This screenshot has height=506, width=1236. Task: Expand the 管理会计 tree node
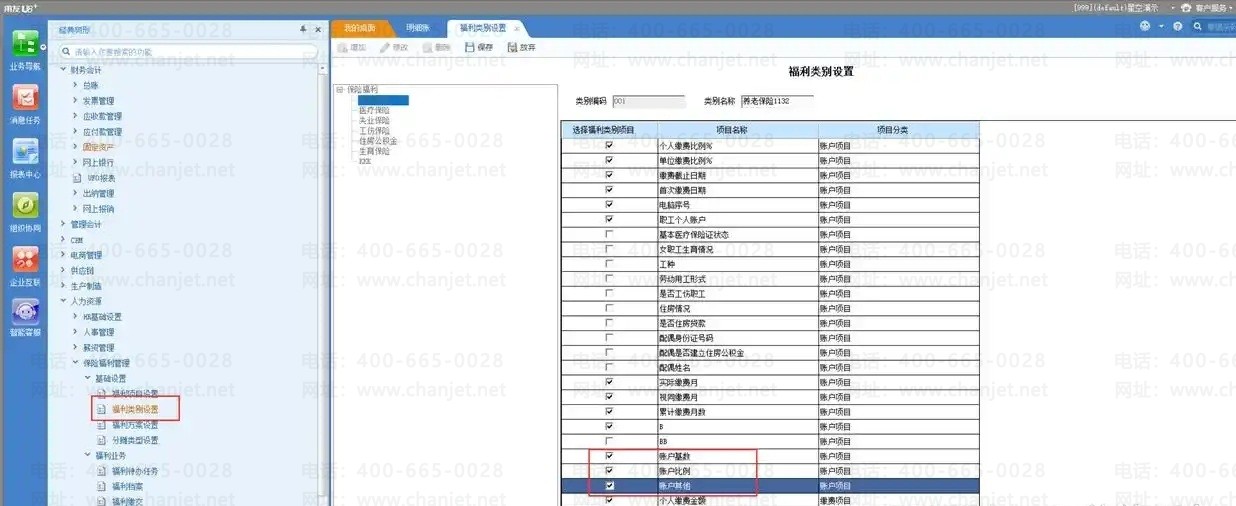tap(63, 225)
